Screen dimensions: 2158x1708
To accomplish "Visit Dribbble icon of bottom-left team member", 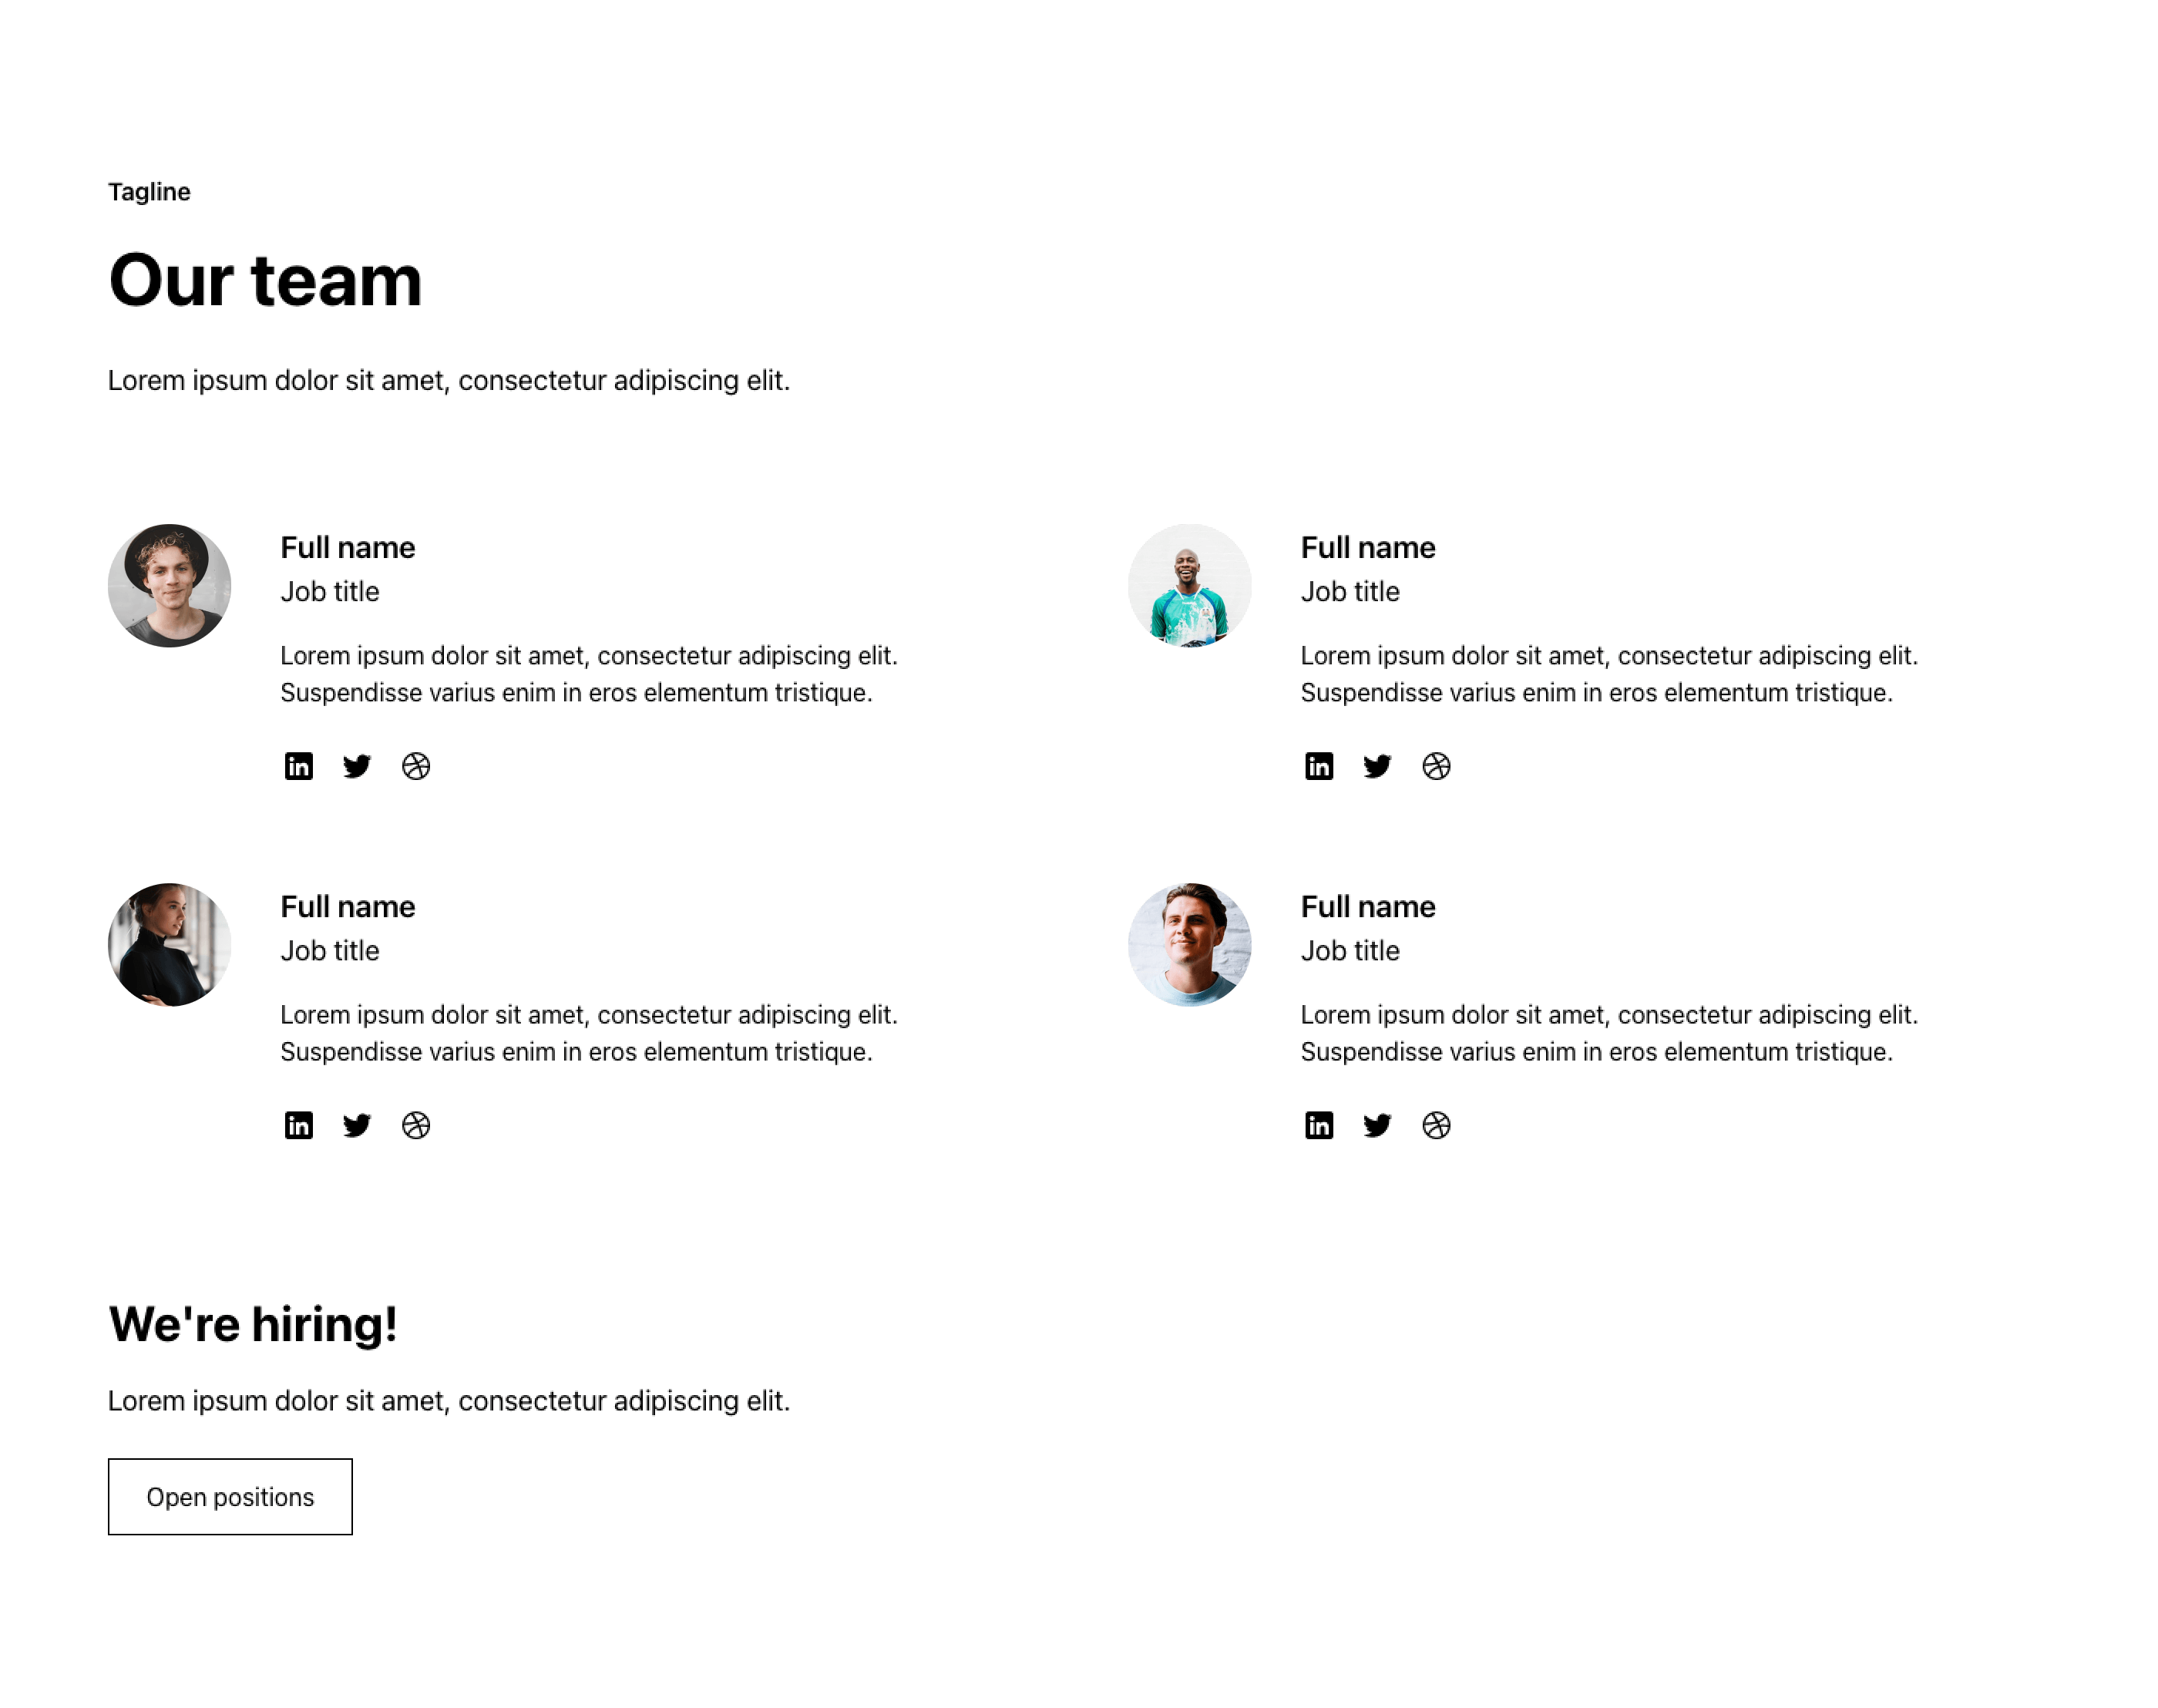I will click(416, 1125).
